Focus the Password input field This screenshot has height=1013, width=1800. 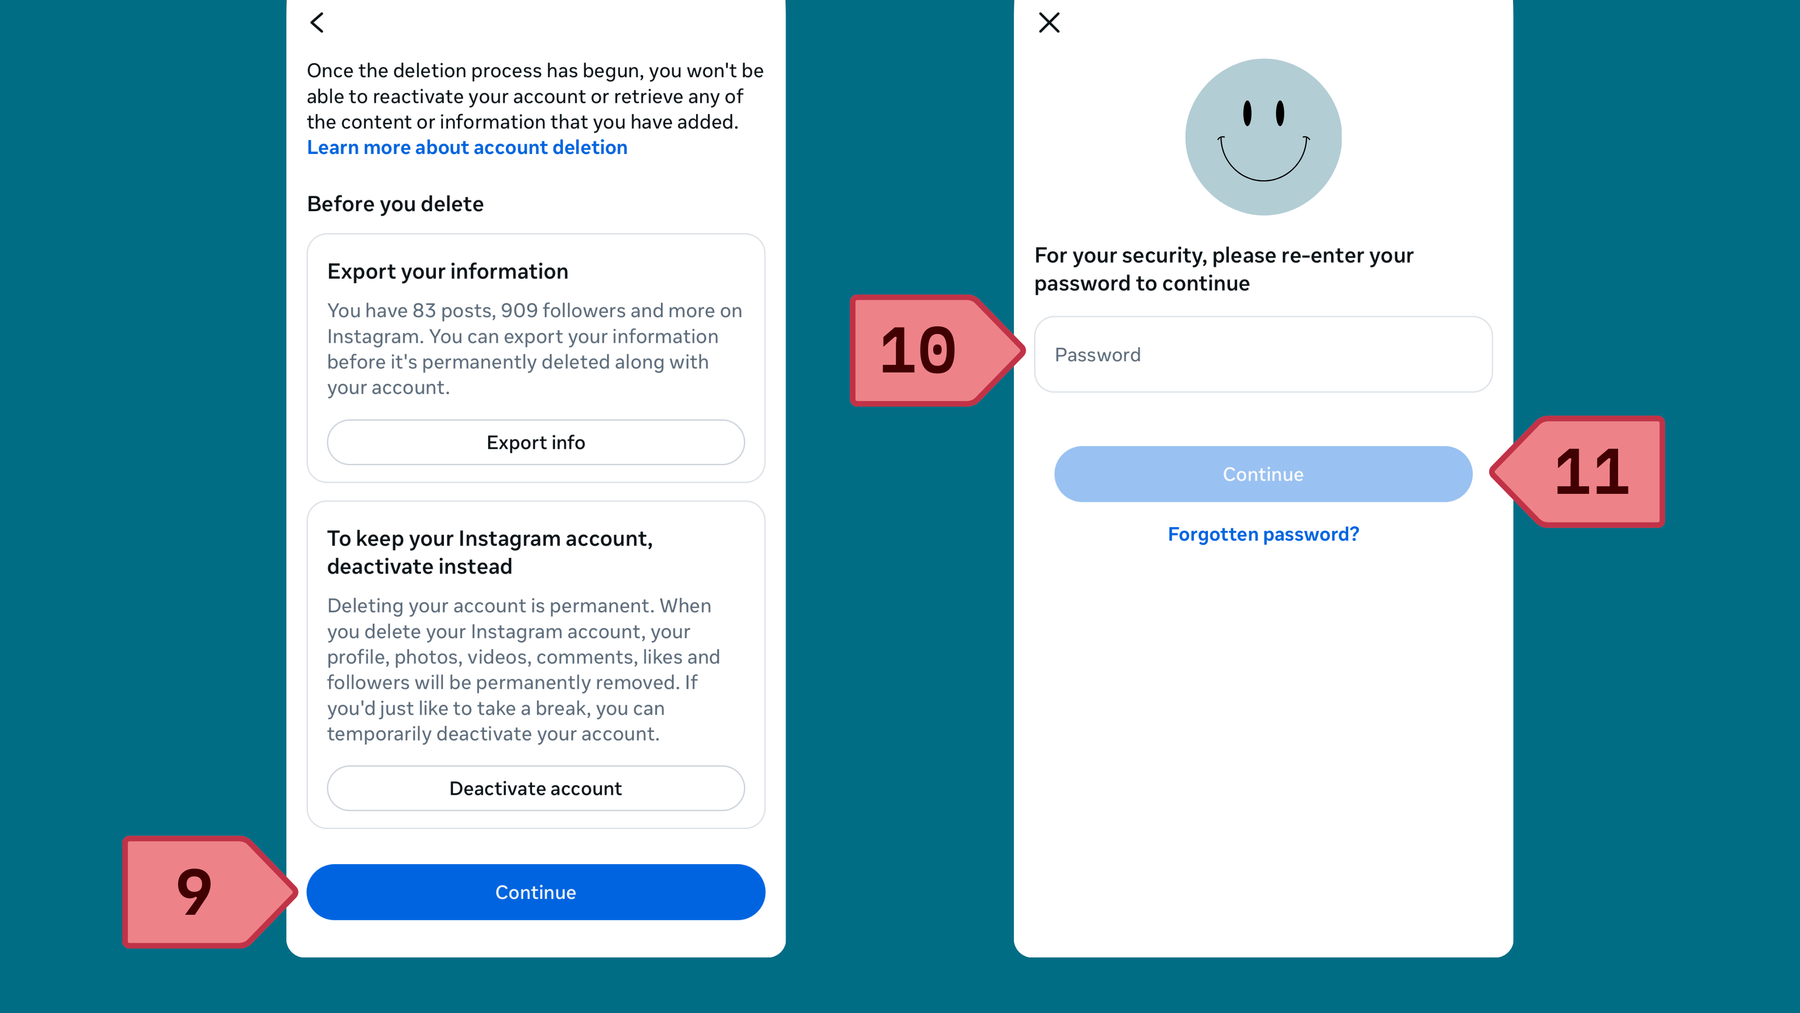[x=1263, y=354]
